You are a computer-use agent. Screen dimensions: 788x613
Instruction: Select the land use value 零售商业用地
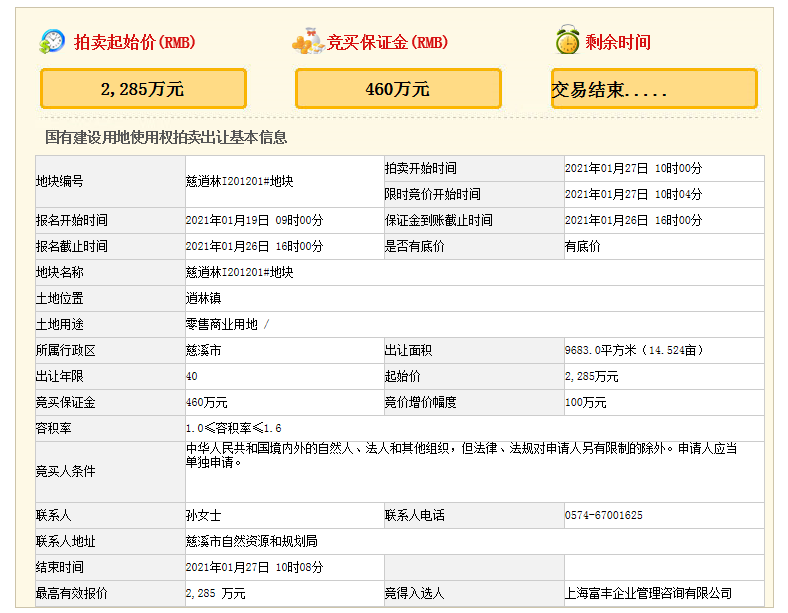click(222, 324)
